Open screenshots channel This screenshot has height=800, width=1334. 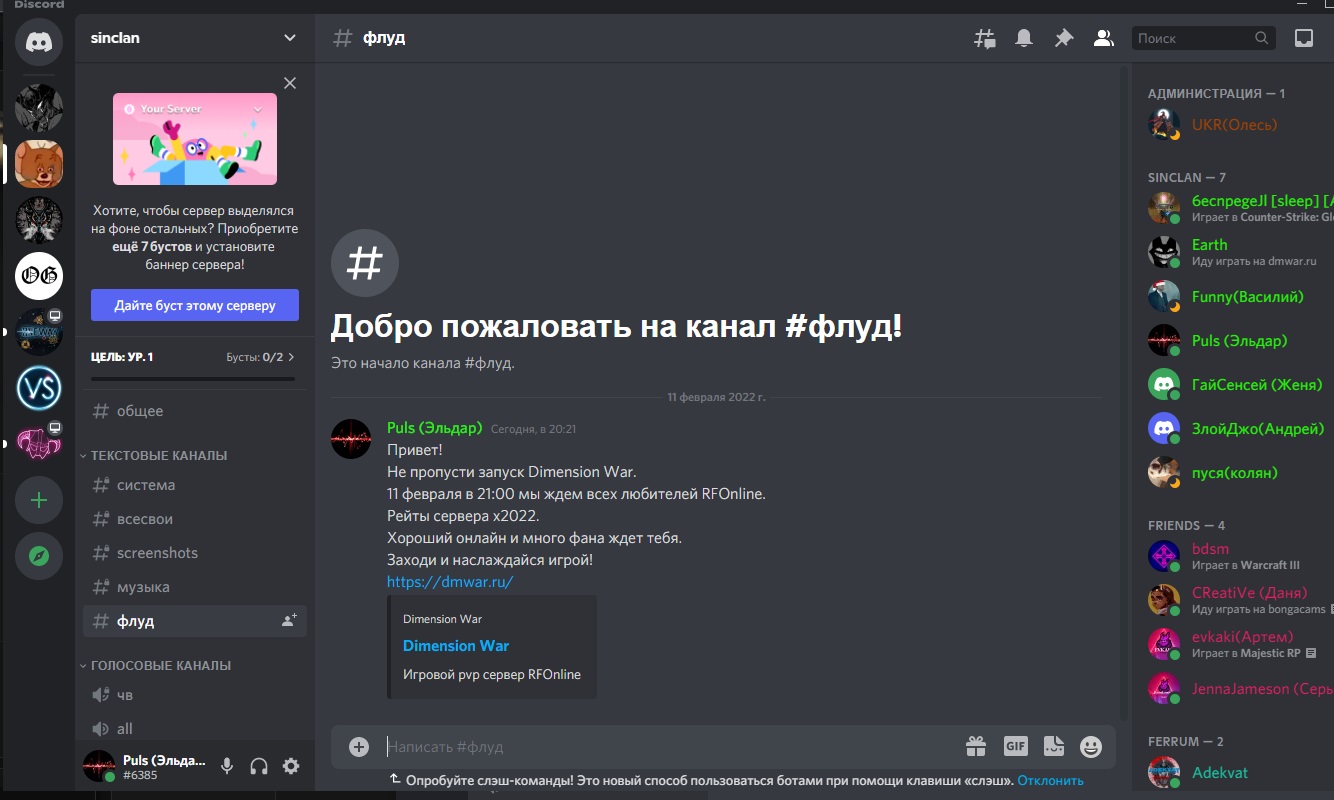(x=195, y=553)
